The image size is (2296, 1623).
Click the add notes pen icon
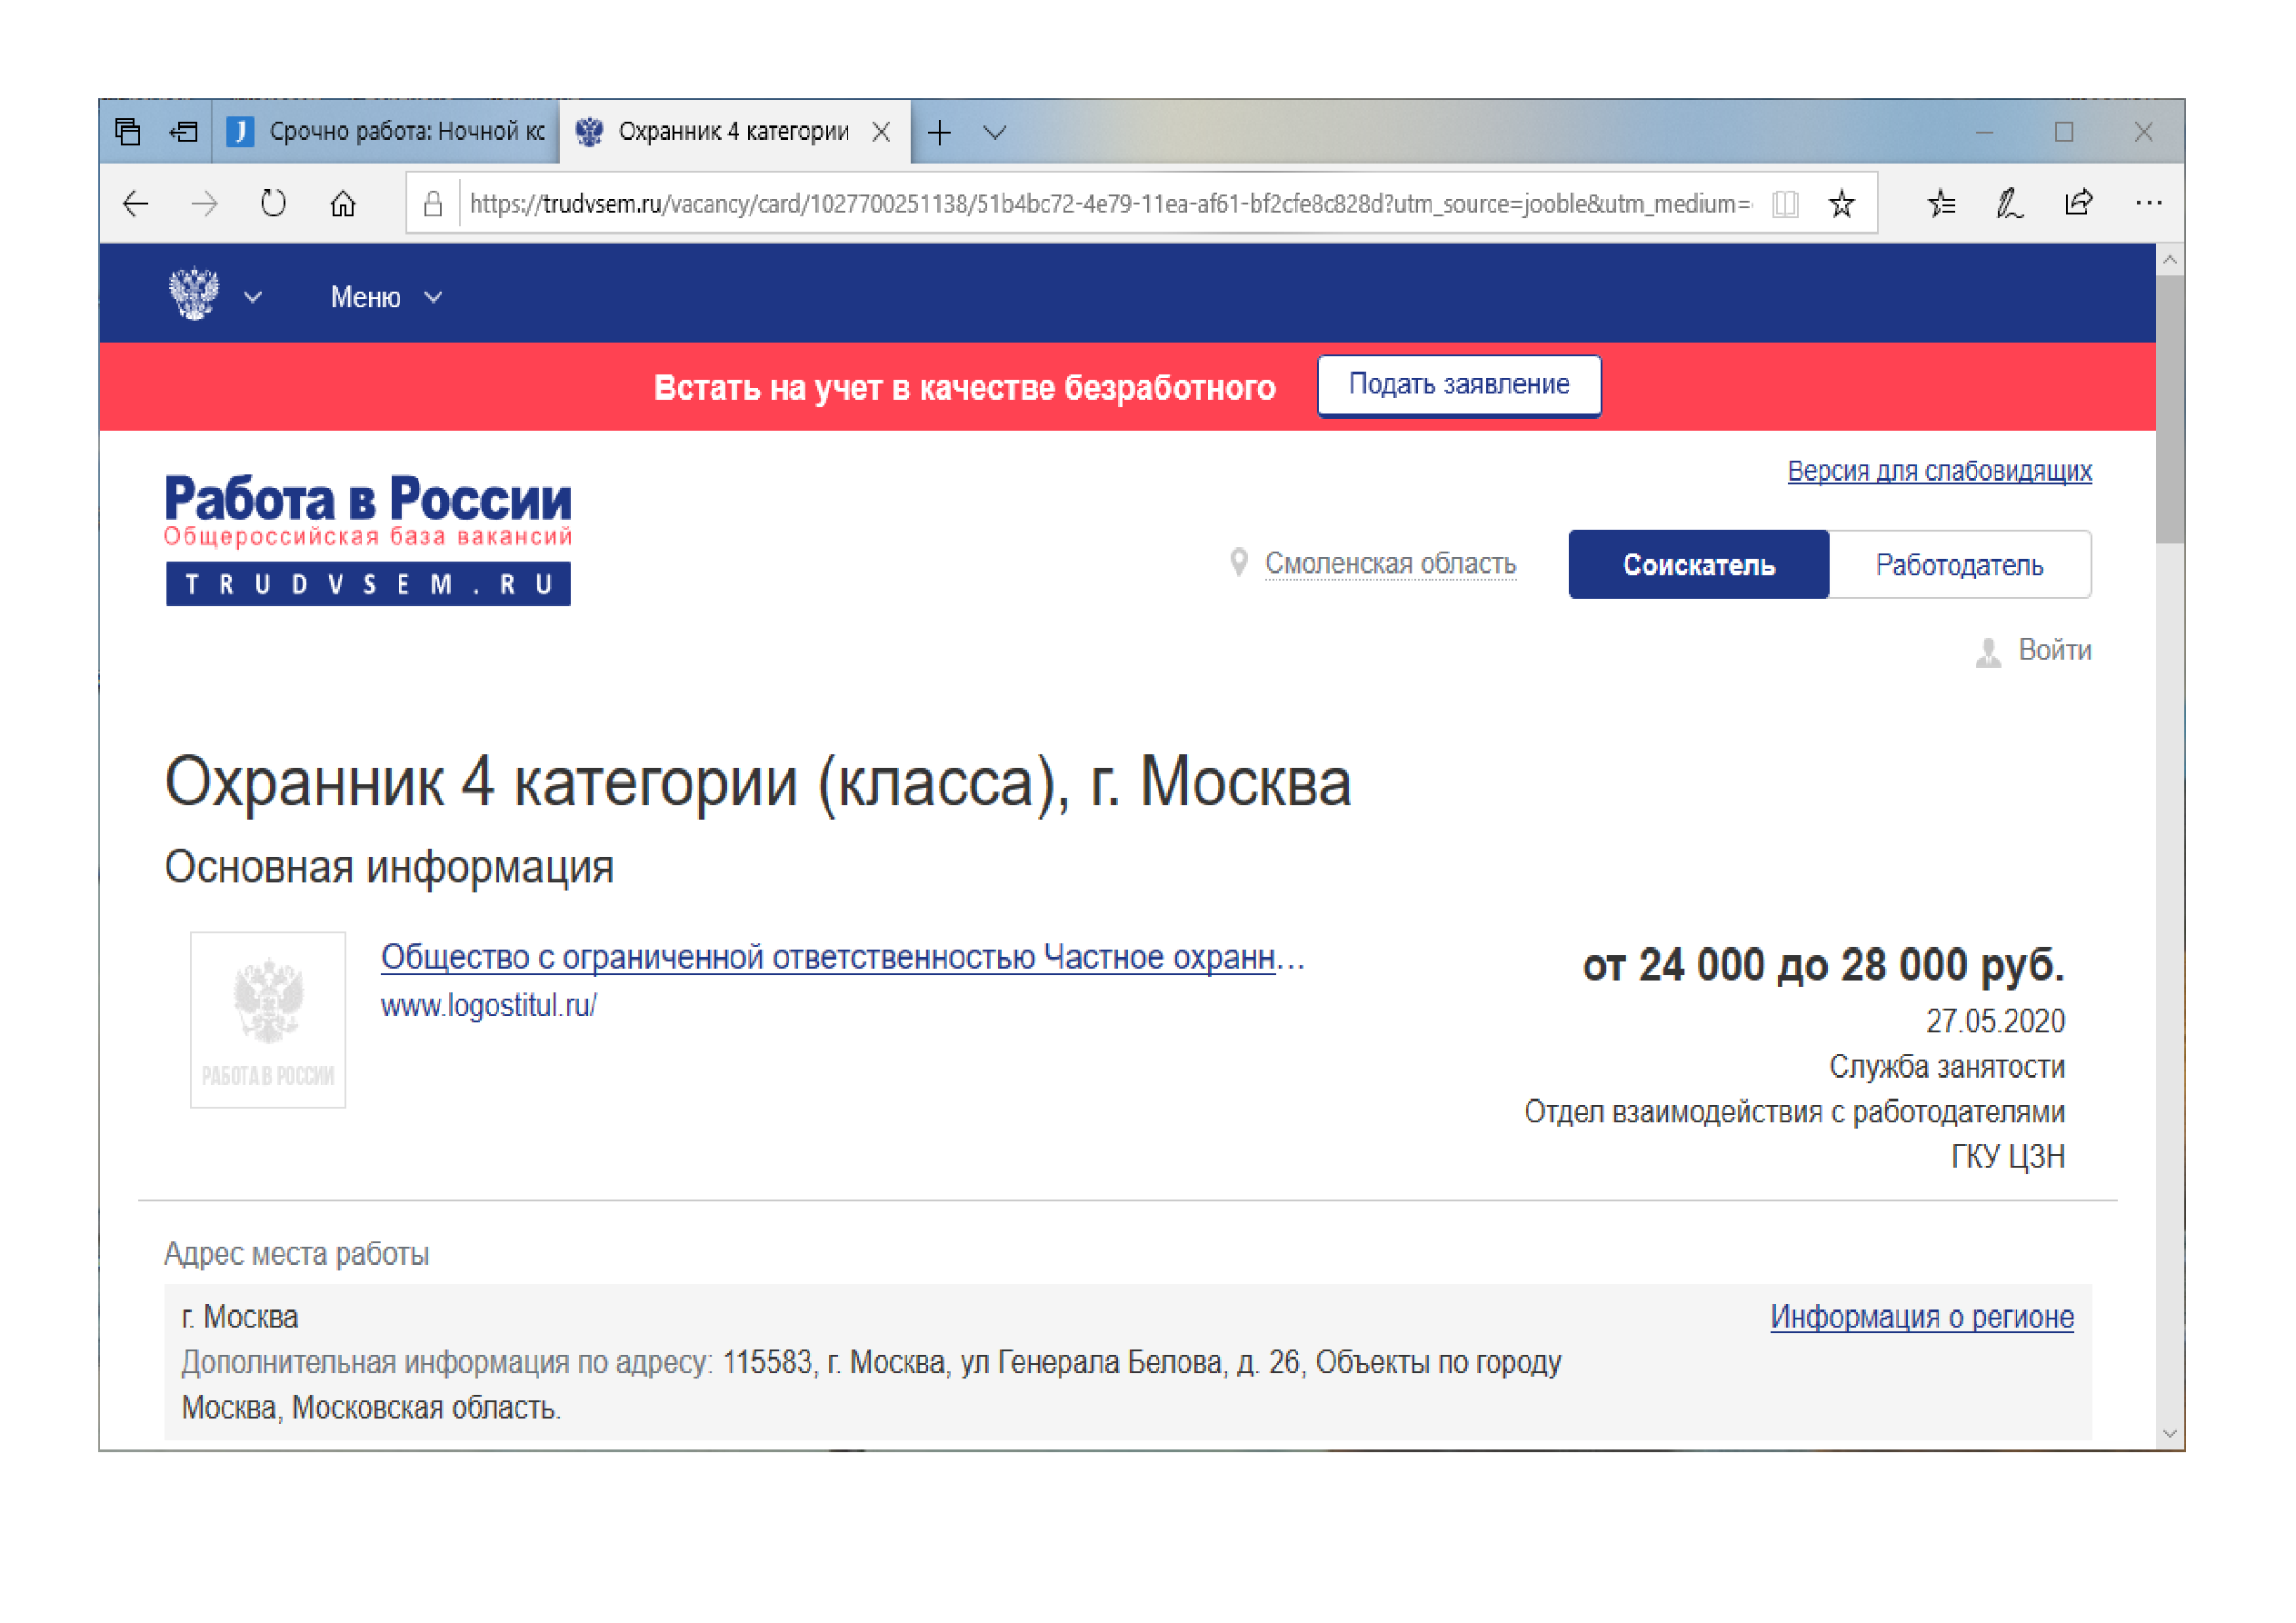point(2009,205)
